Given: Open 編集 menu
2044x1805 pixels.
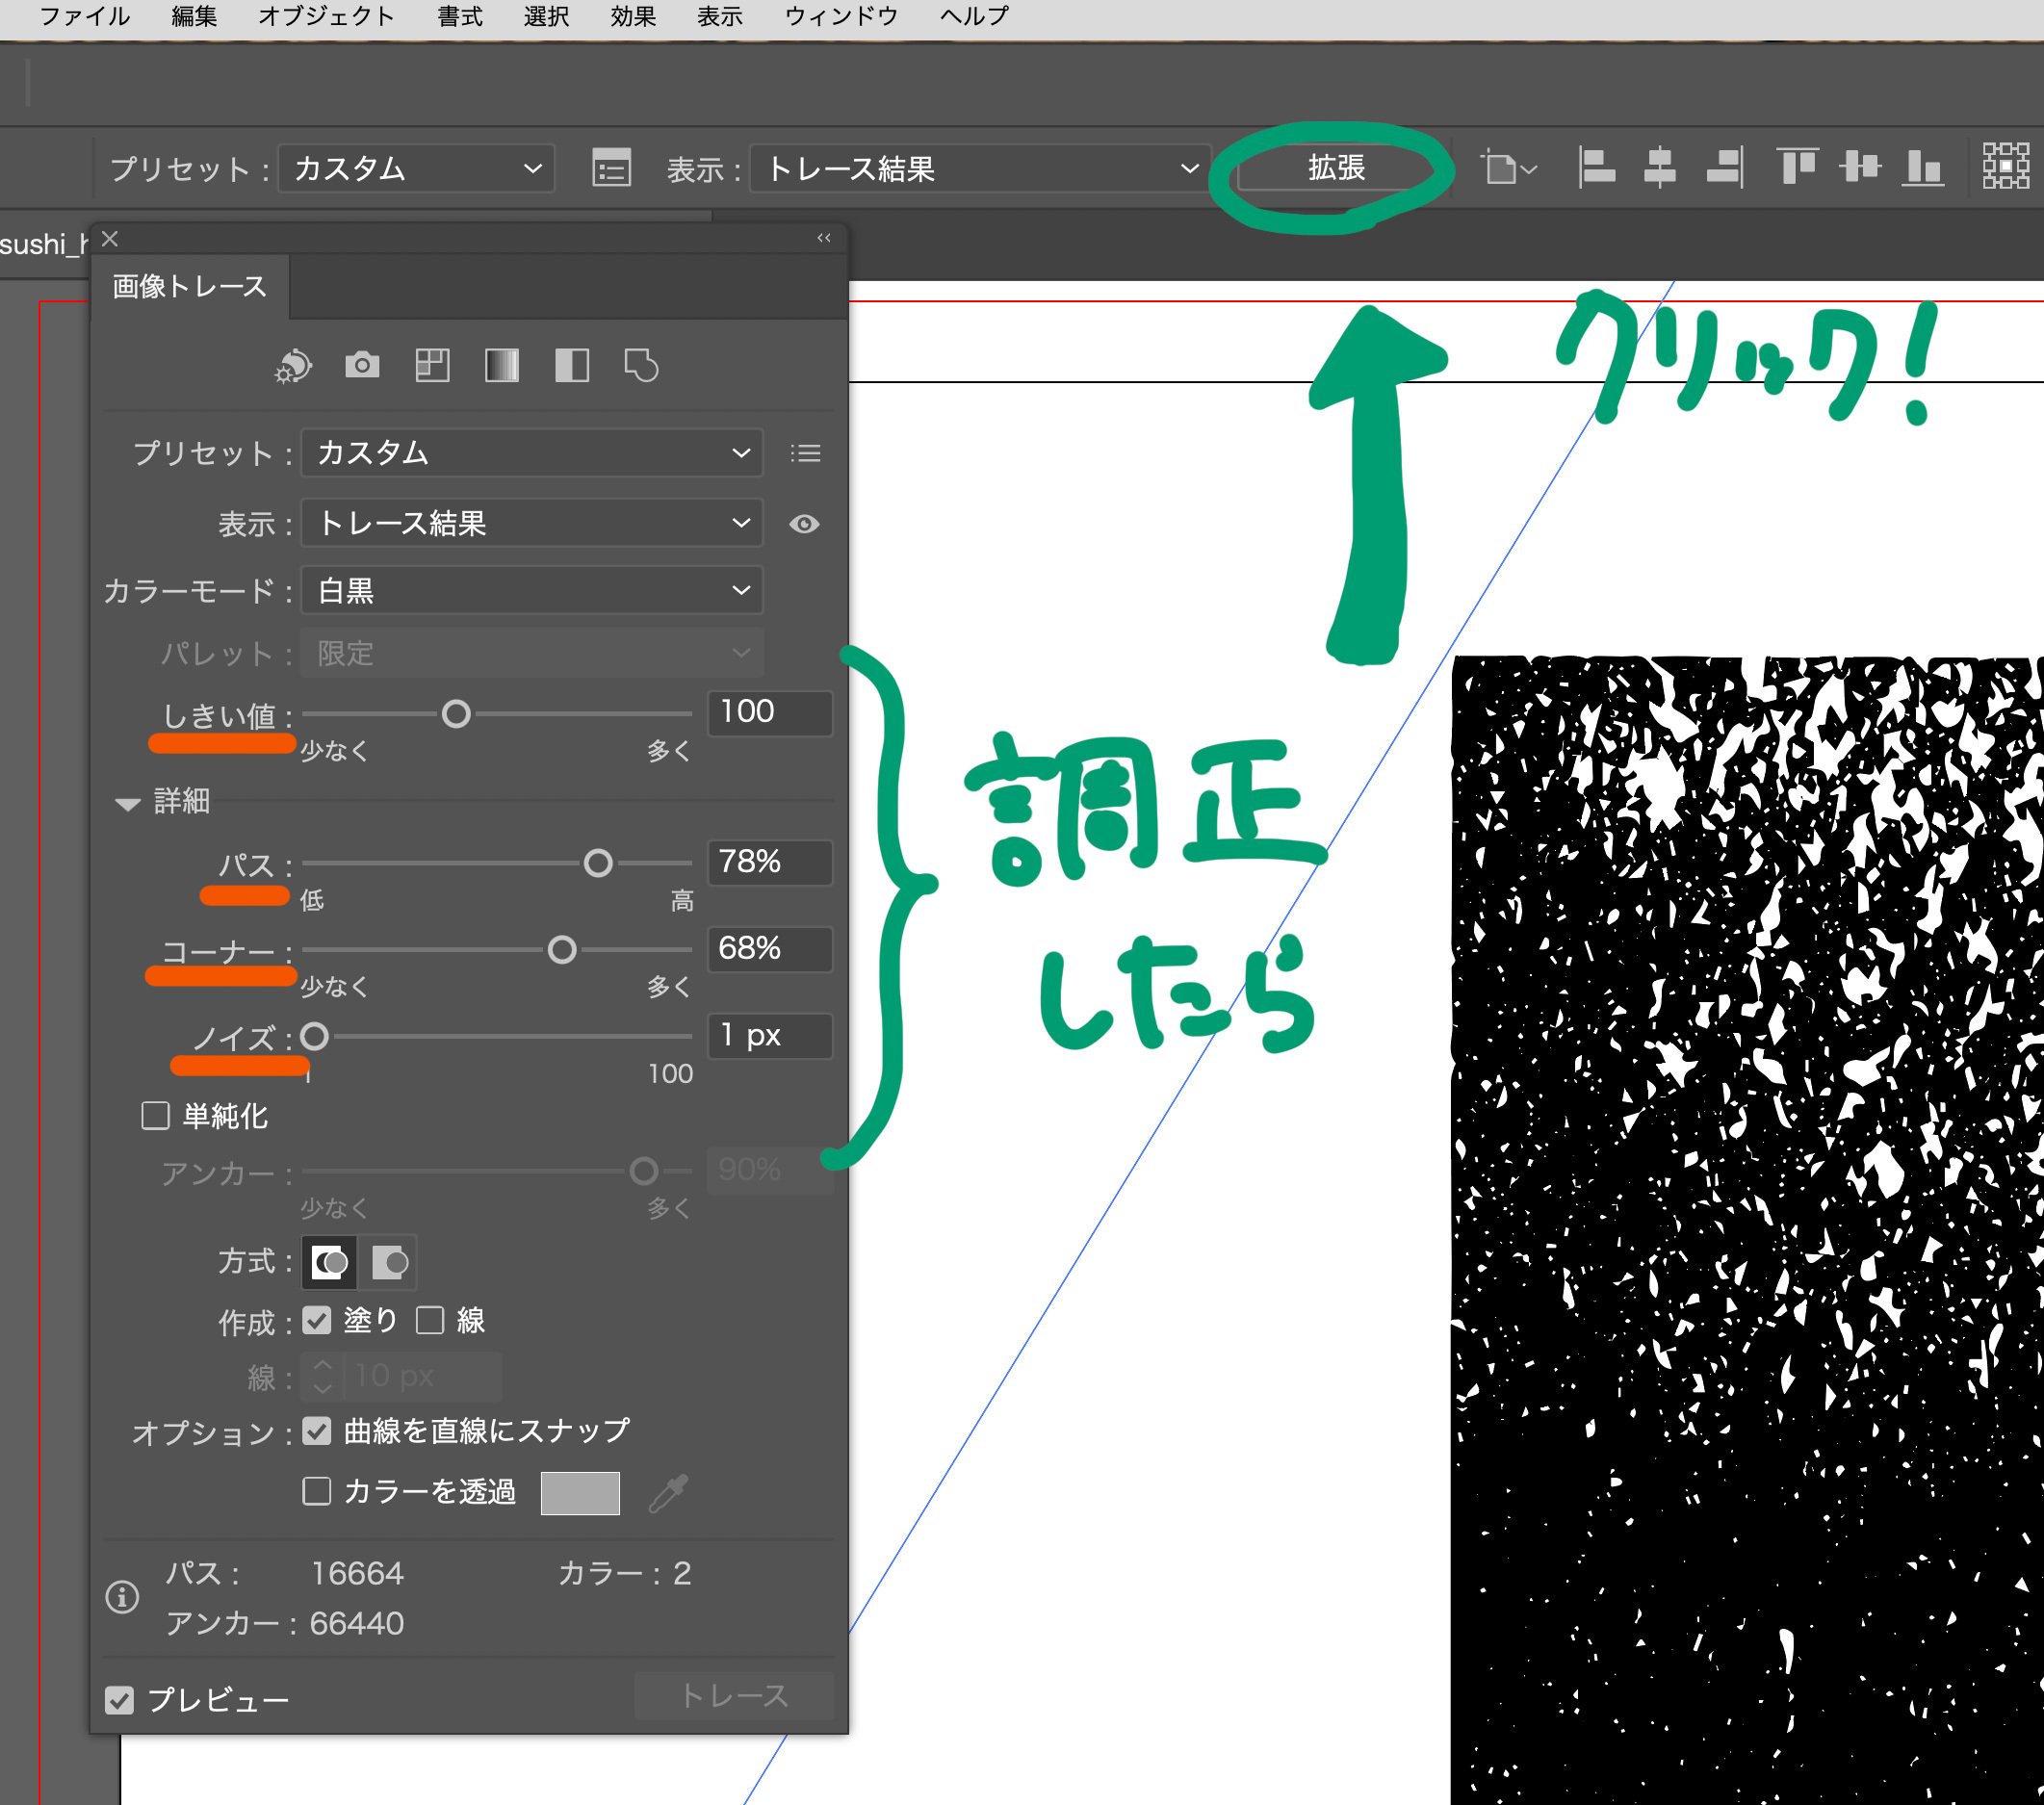Looking at the screenshot, I should (x=194, y=16).
